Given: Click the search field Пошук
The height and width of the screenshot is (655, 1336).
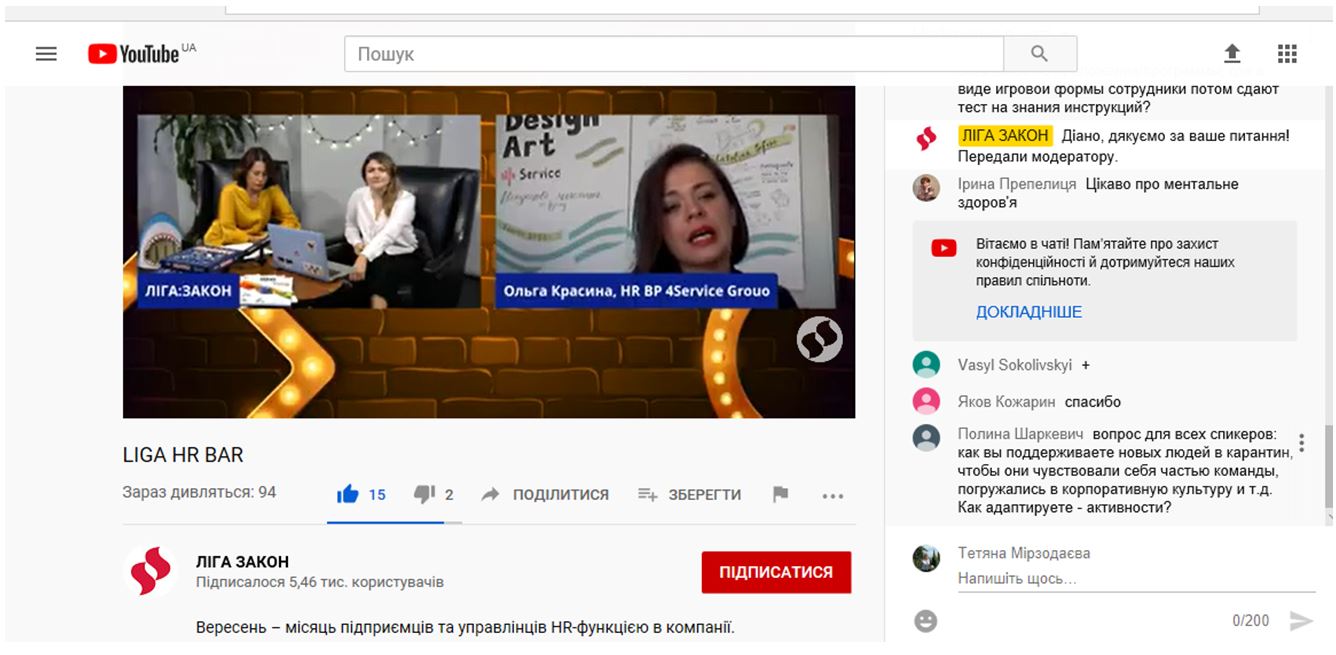Looking at the screenshot, I should 673,54.
